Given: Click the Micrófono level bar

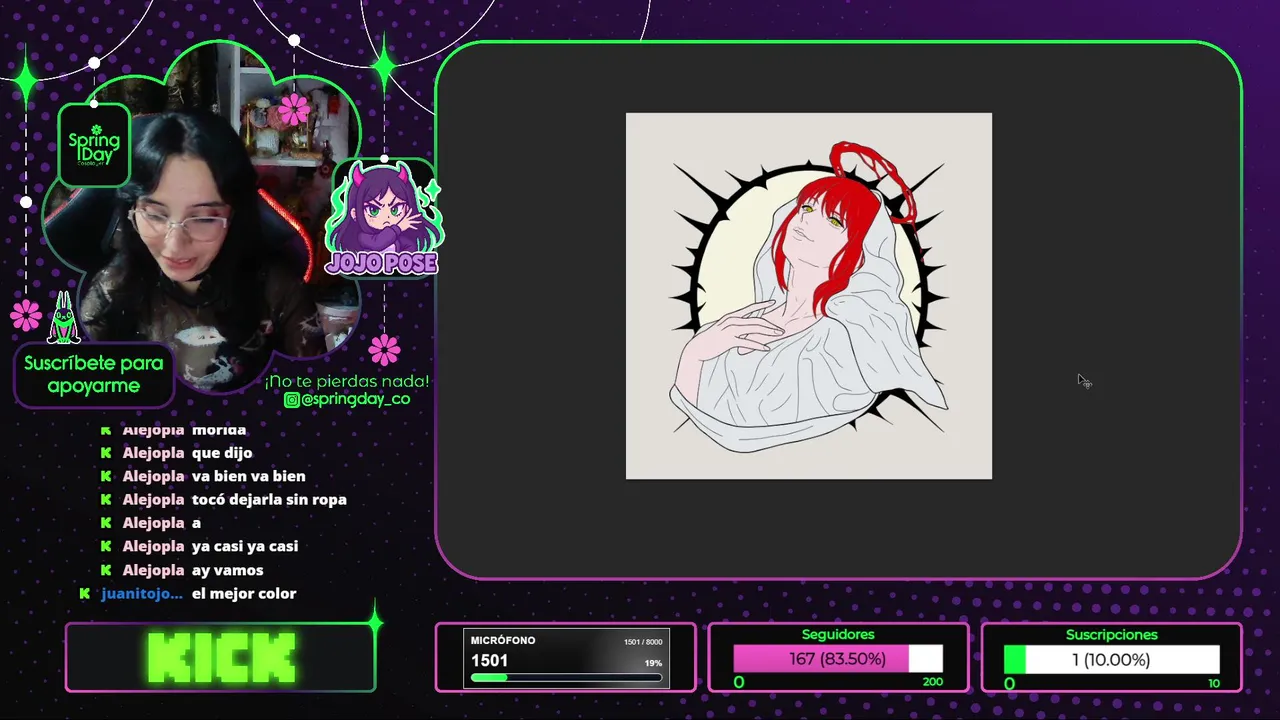Looking at the screenshot, I should (x=566, y=677).
